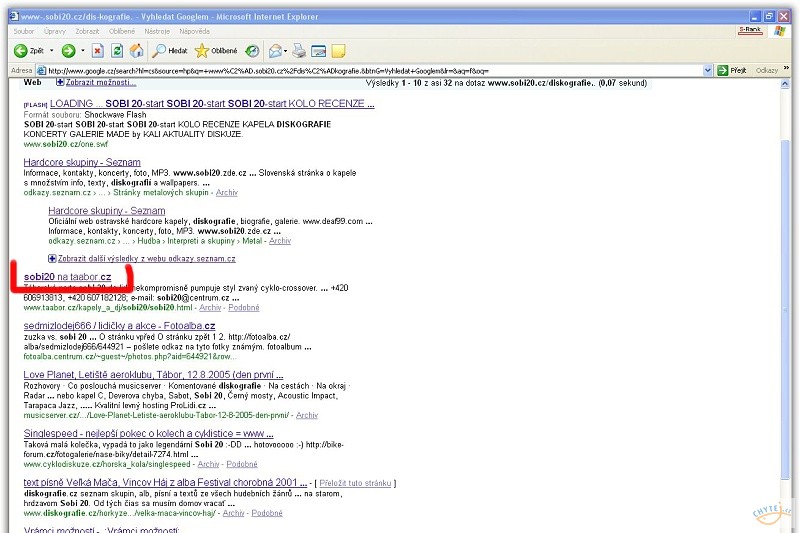Open the Oblíbené menu in menu bar
The height and width of the screenshot is (533, 800).
pos(122,31)
